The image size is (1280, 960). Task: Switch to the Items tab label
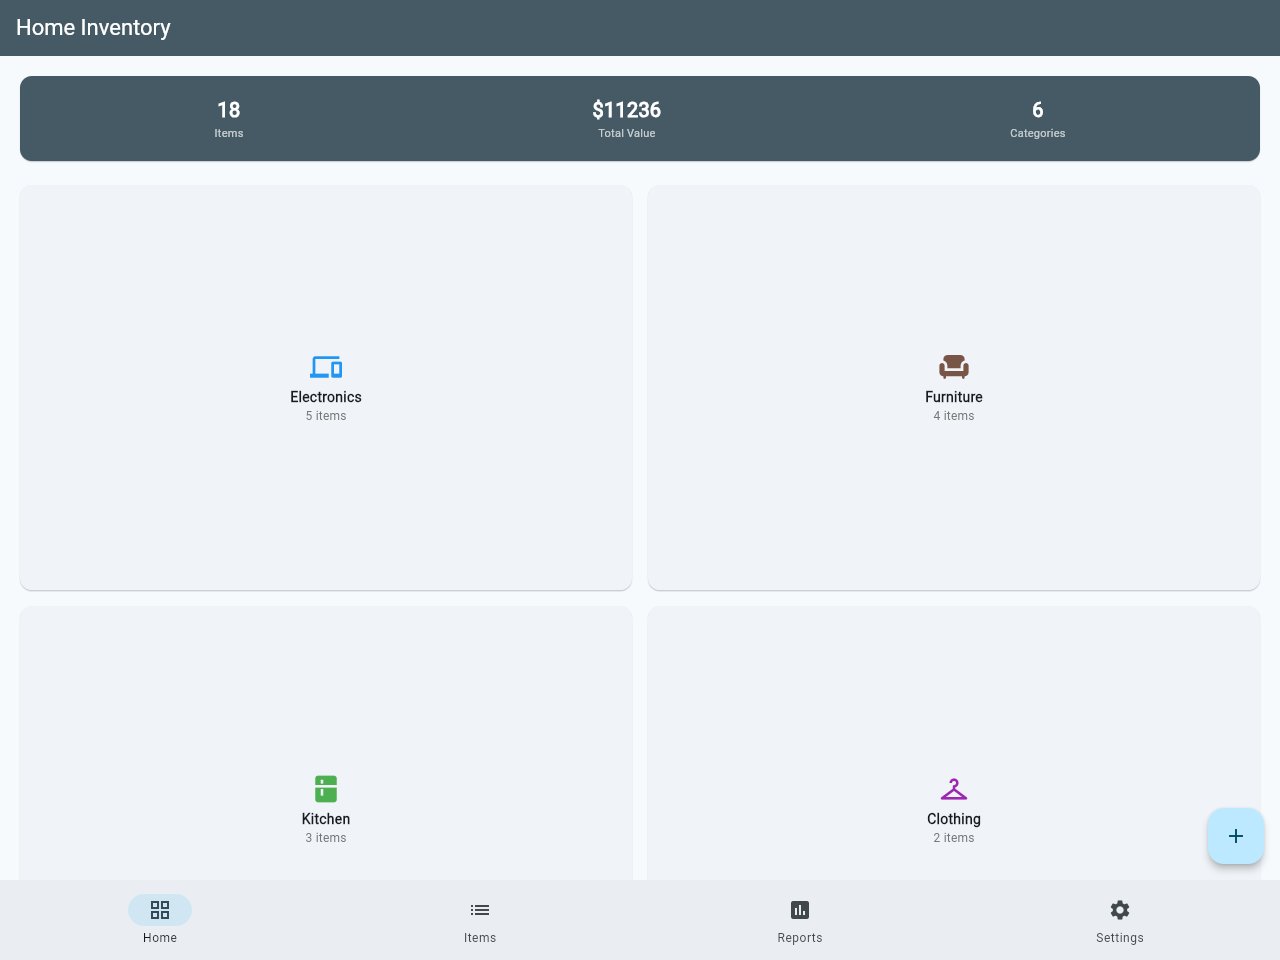[480, 938]
